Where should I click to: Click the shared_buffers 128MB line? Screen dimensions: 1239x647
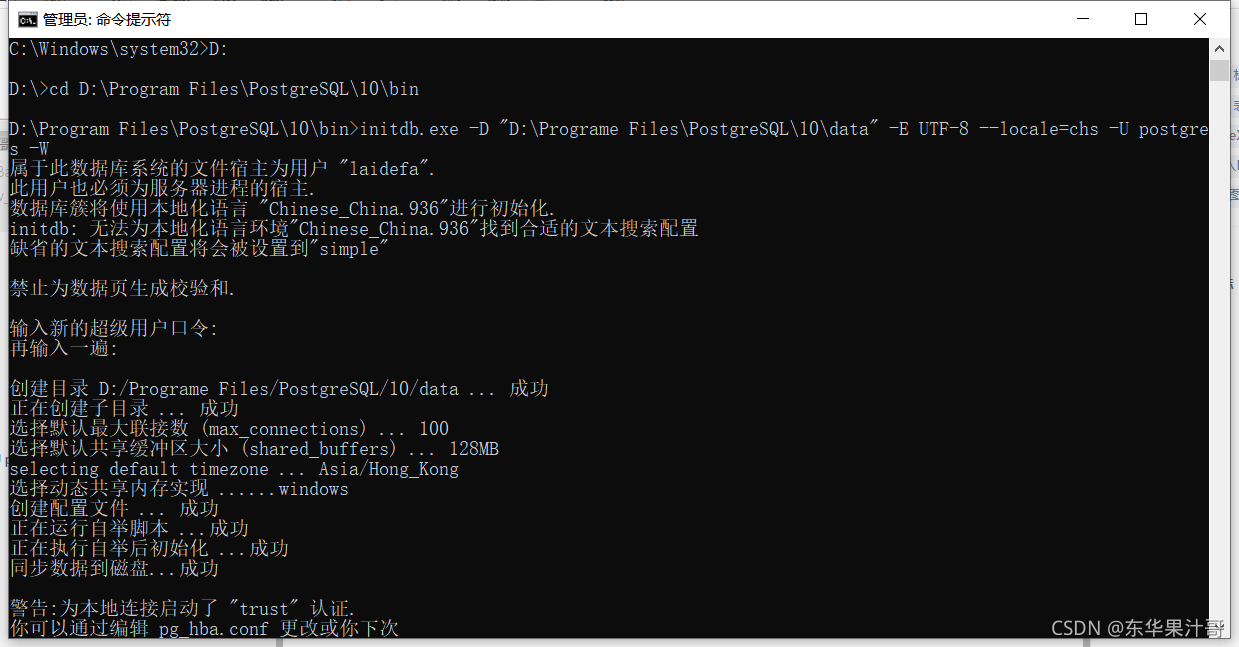pos(253,448)
